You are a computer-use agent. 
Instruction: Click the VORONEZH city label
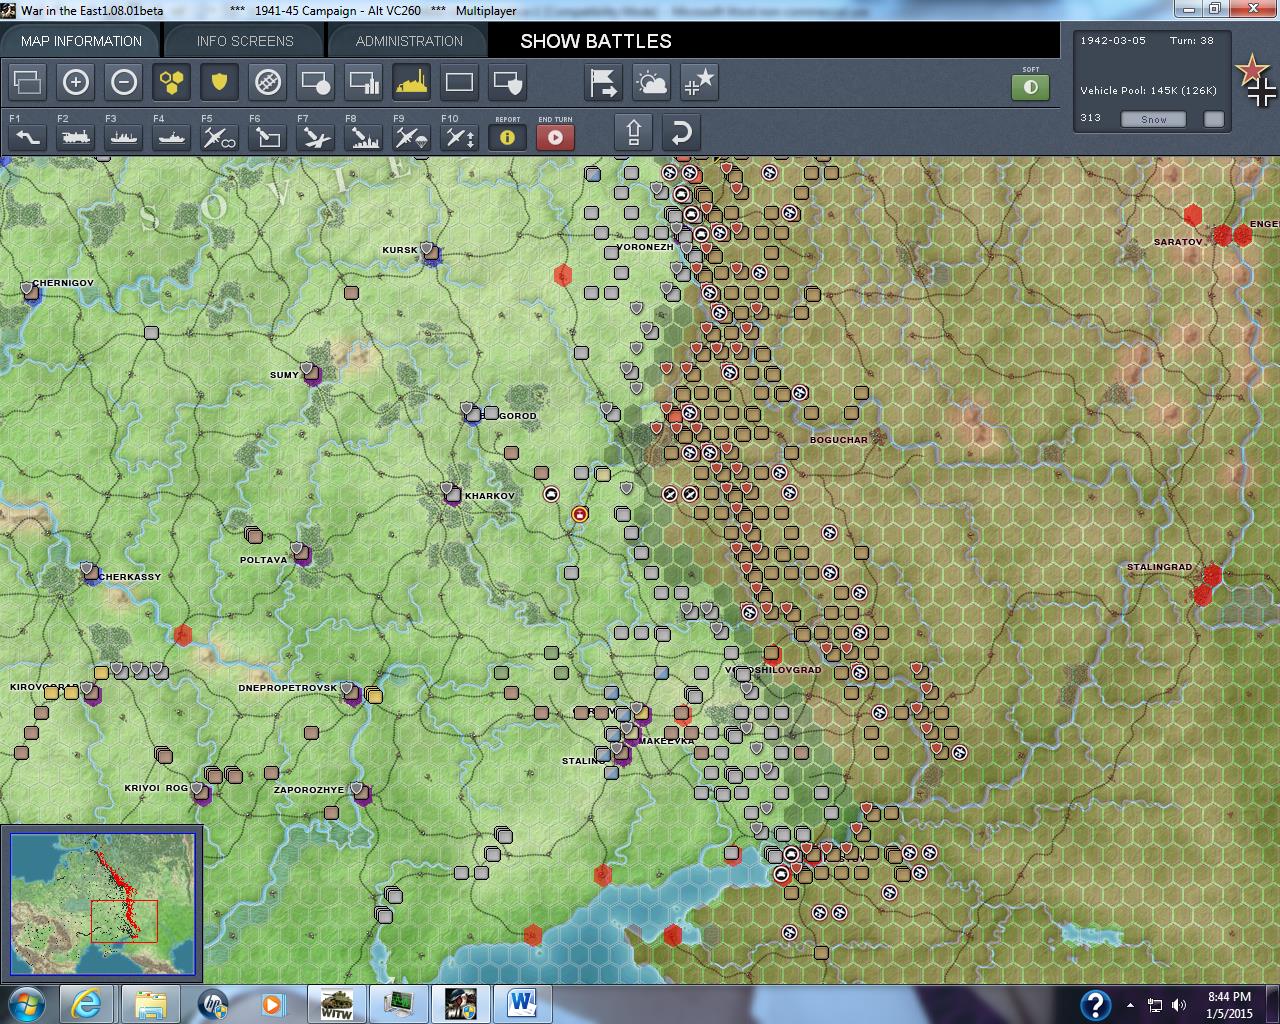645,247
